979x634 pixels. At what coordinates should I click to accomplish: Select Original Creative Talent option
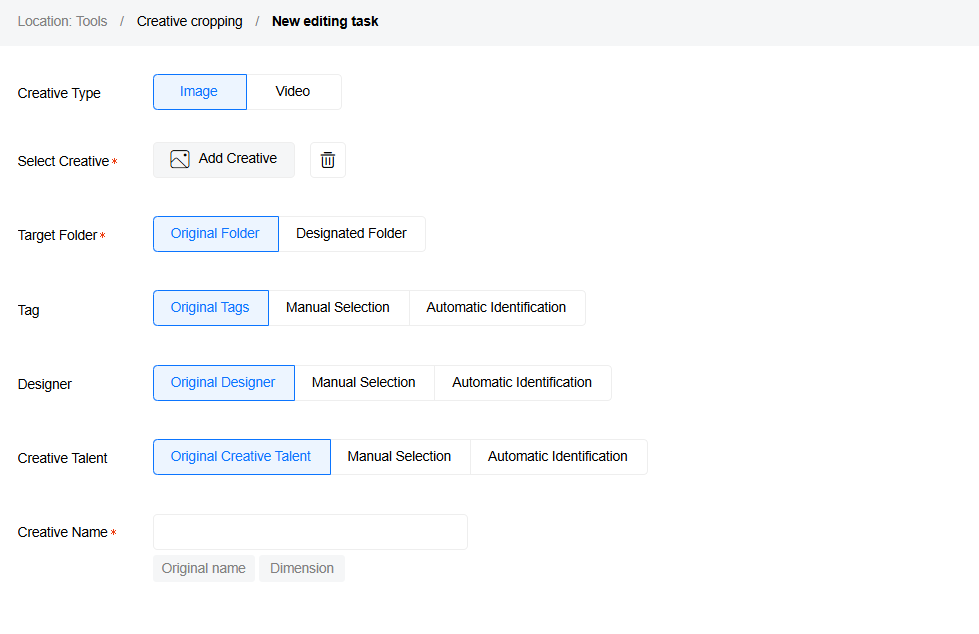[242, 457]
